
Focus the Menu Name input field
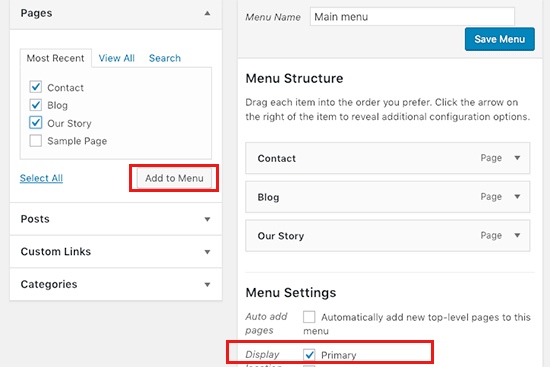[x=412, y=17]
